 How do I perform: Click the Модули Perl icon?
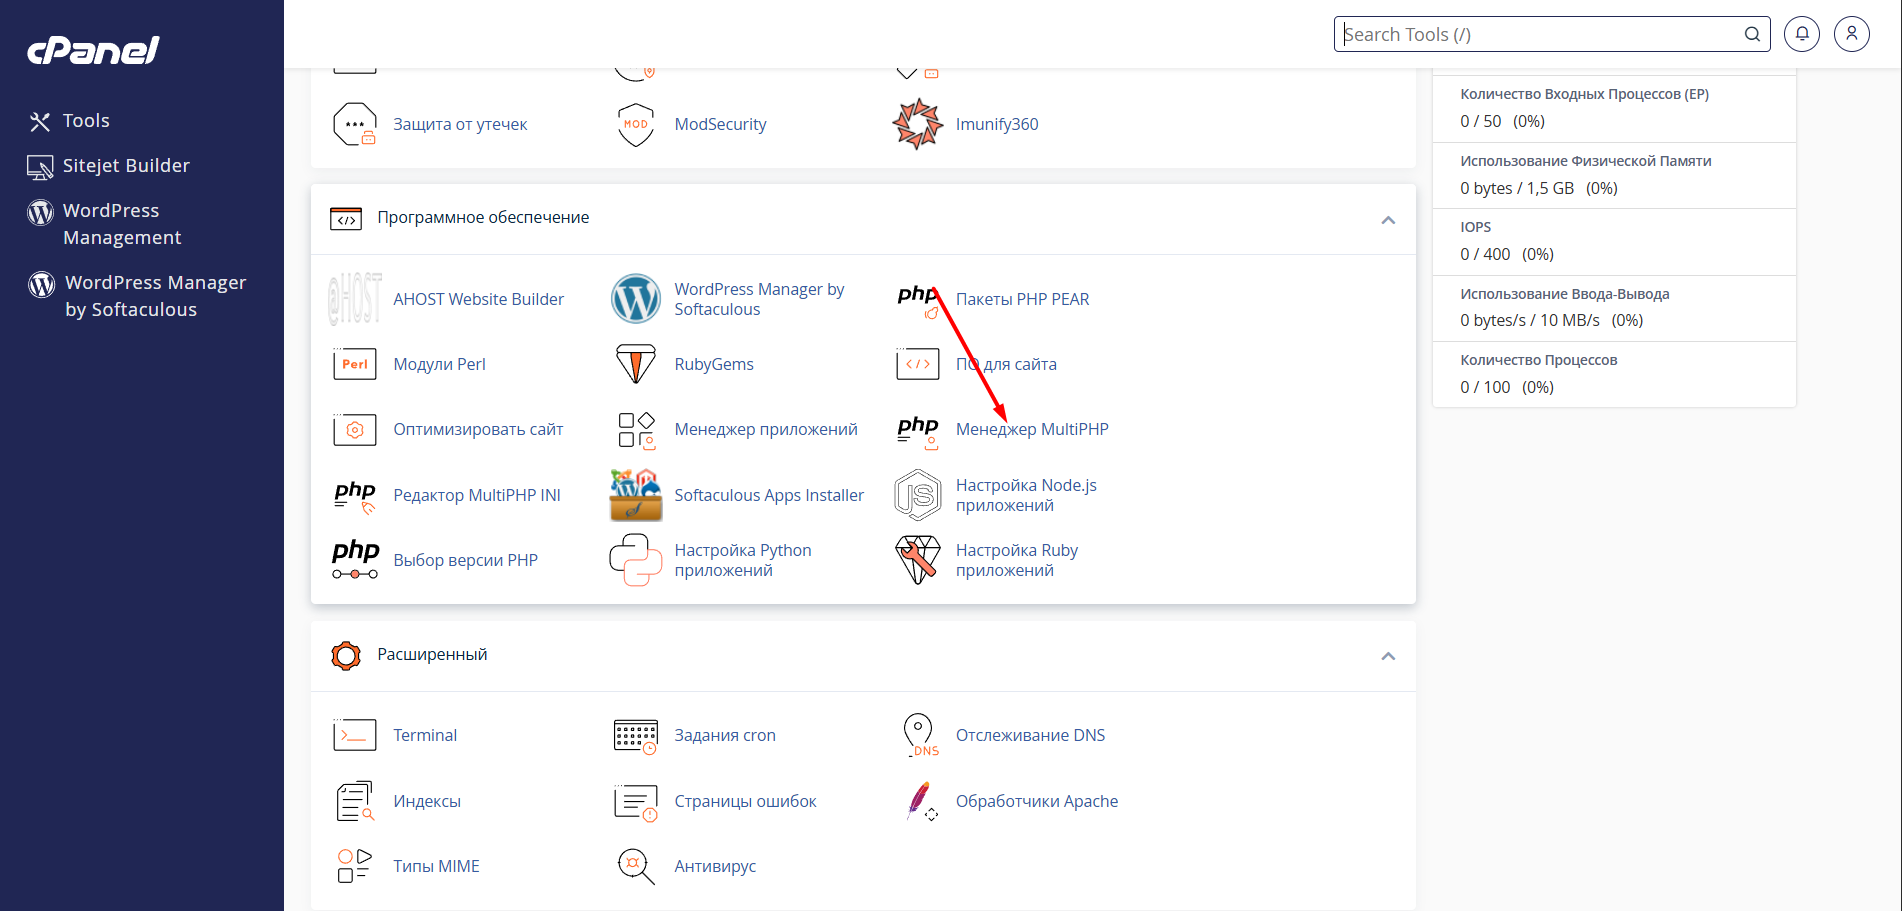(355, 364)
